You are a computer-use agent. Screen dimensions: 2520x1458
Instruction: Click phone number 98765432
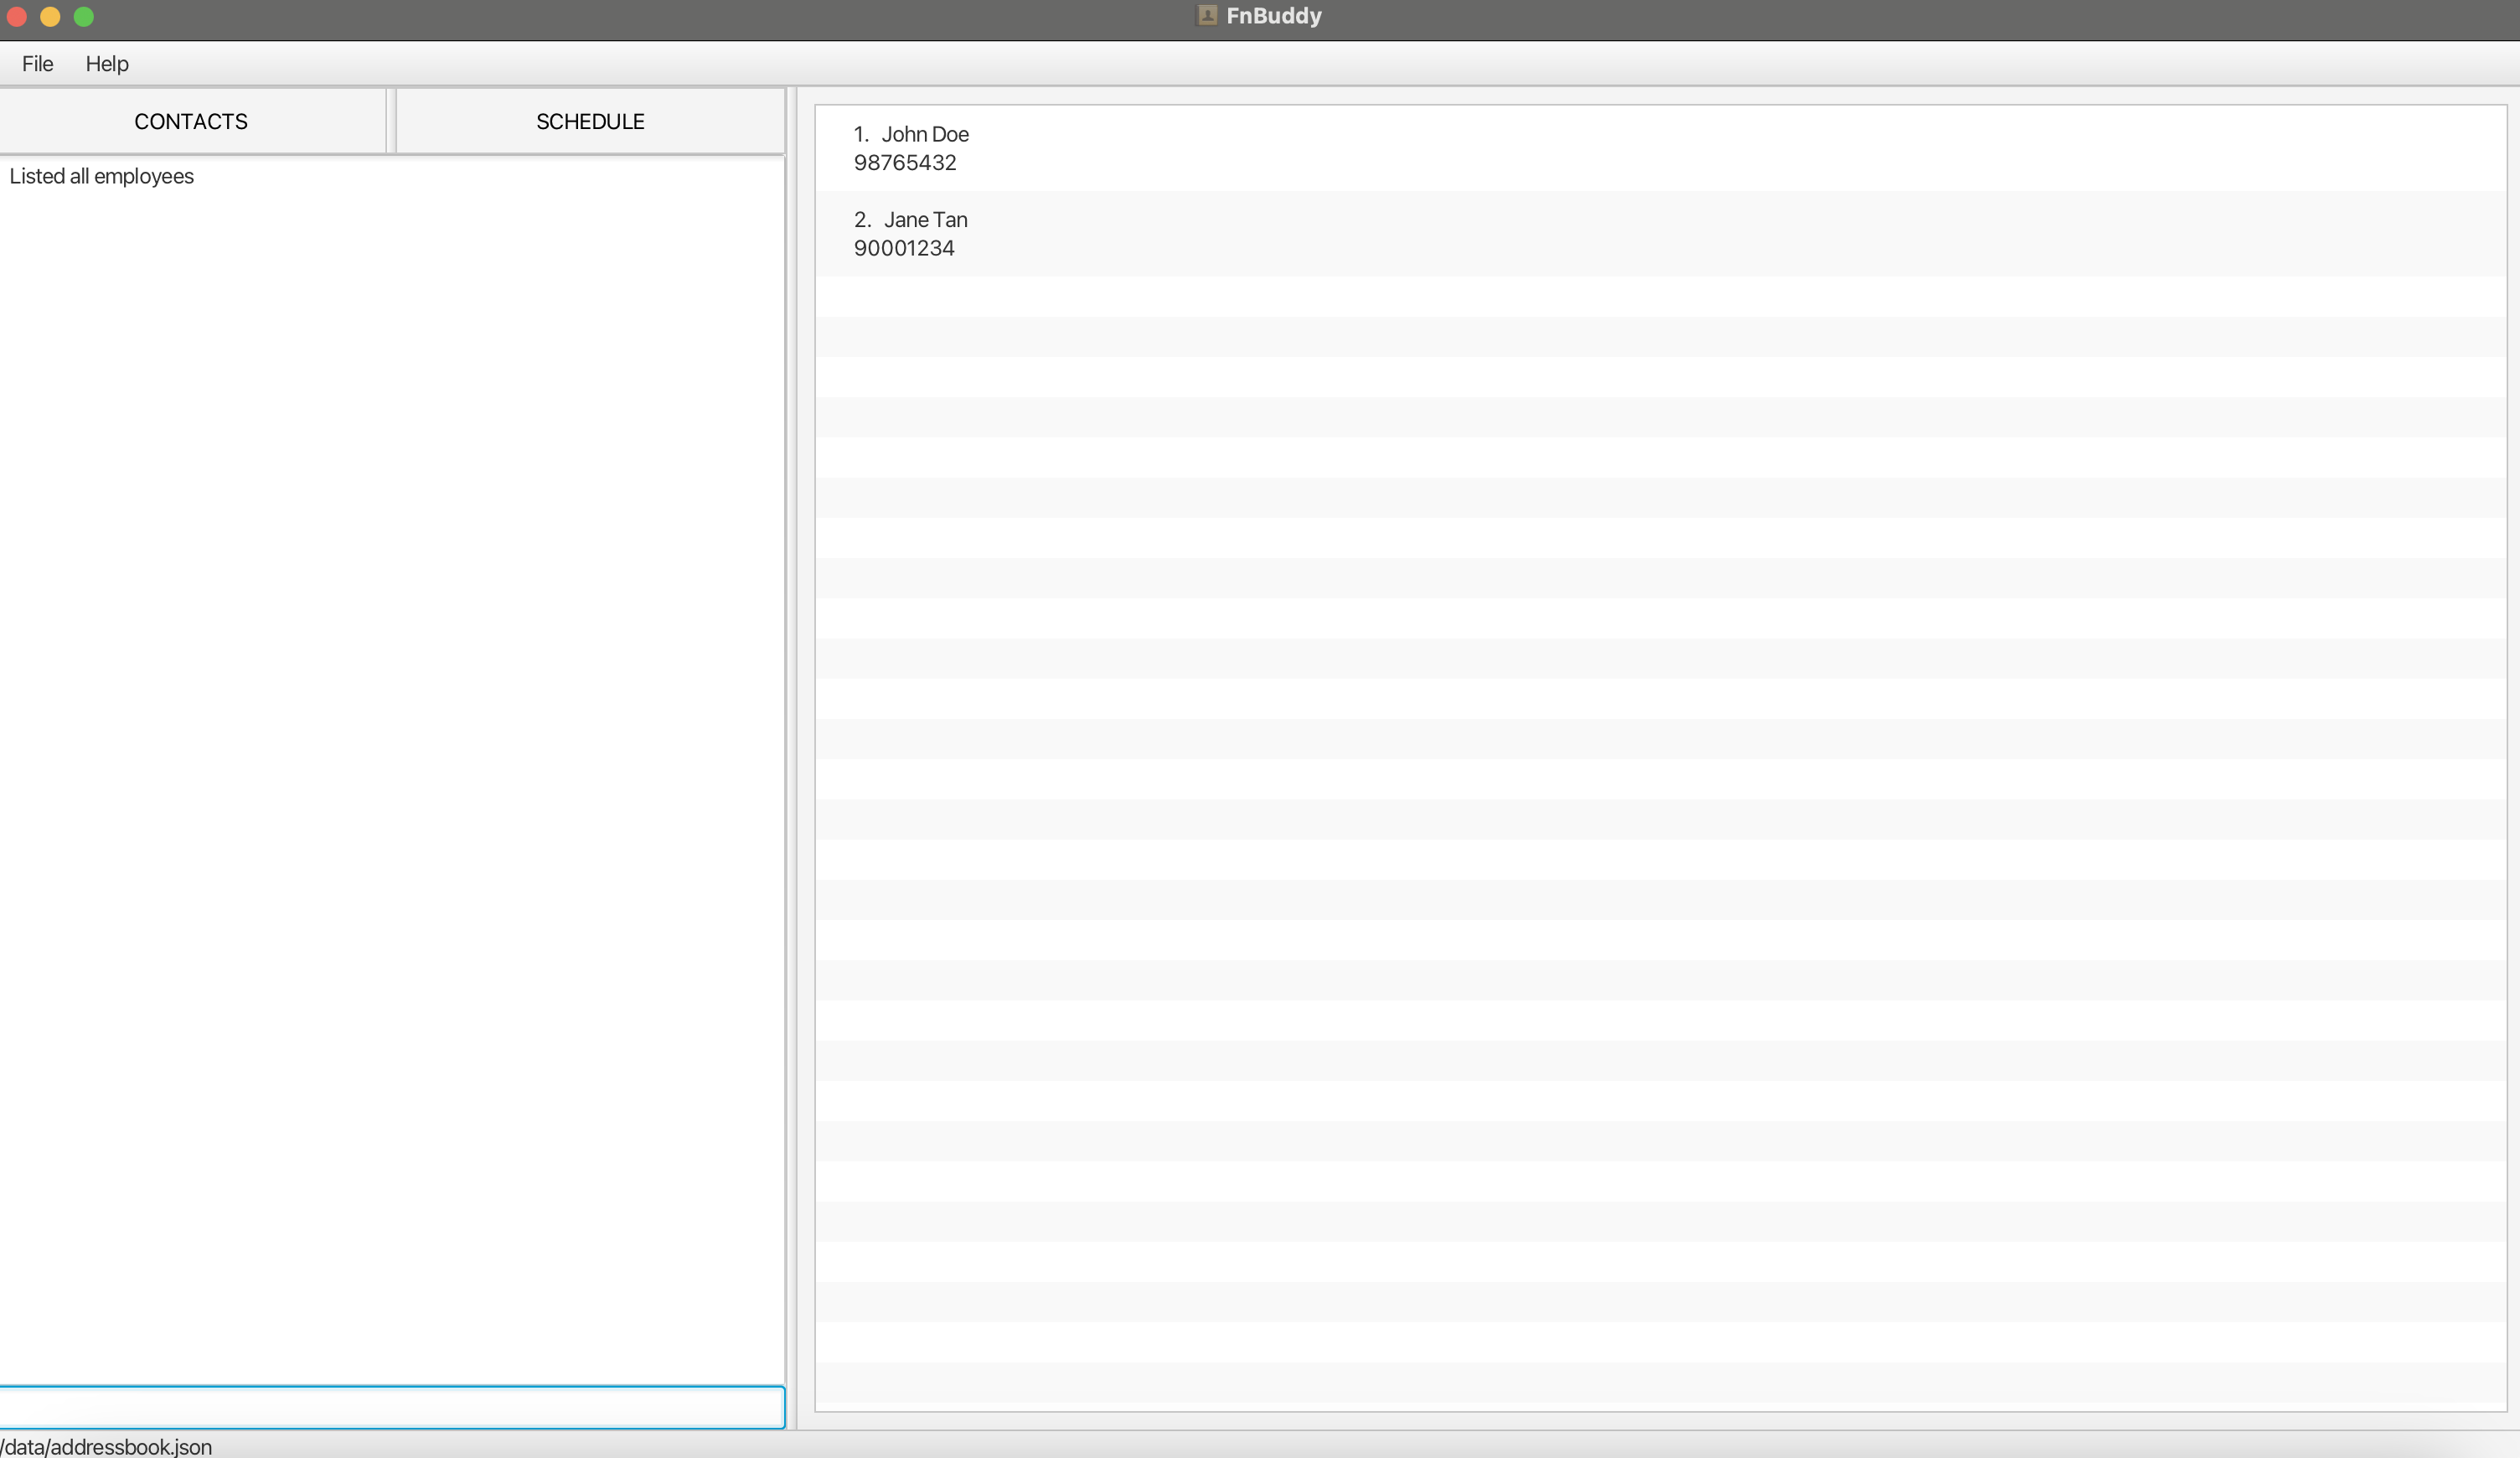pos(905,163)
